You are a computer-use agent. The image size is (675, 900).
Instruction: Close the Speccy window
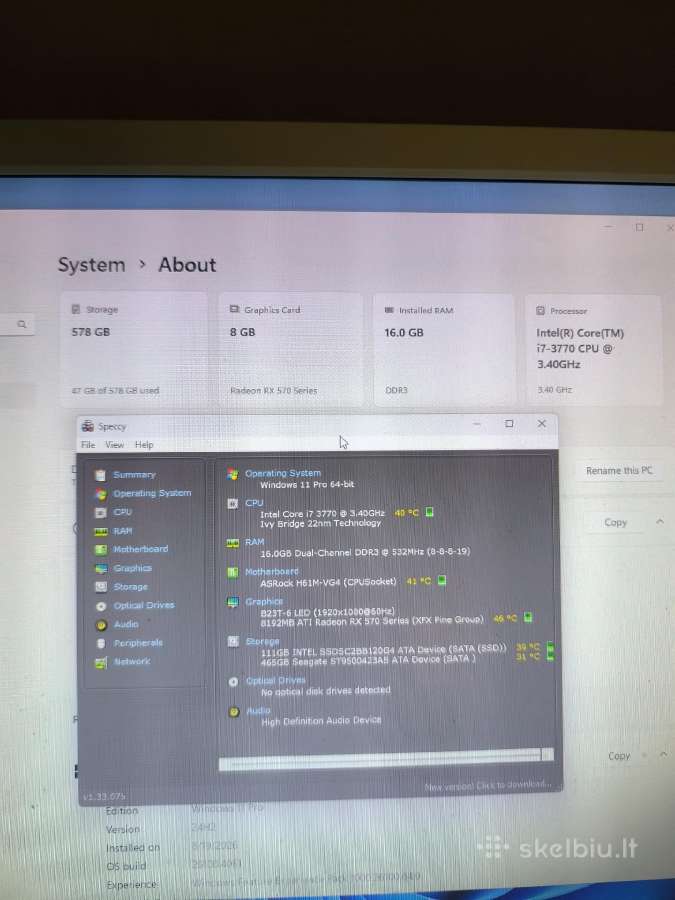tap(541, 424)
